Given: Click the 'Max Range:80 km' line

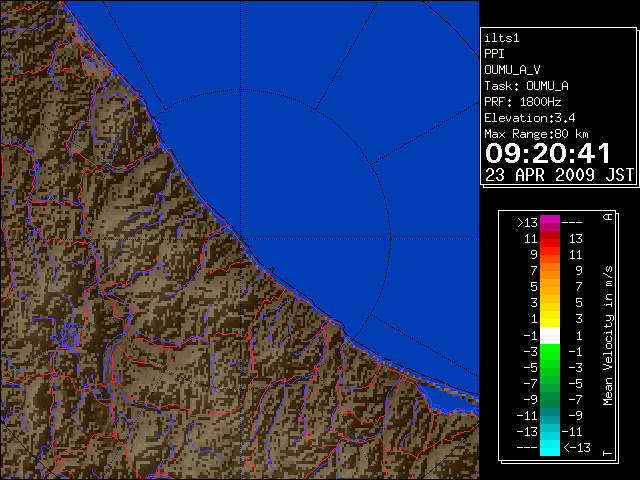Looking at the screenshot, I should point(536,134).
